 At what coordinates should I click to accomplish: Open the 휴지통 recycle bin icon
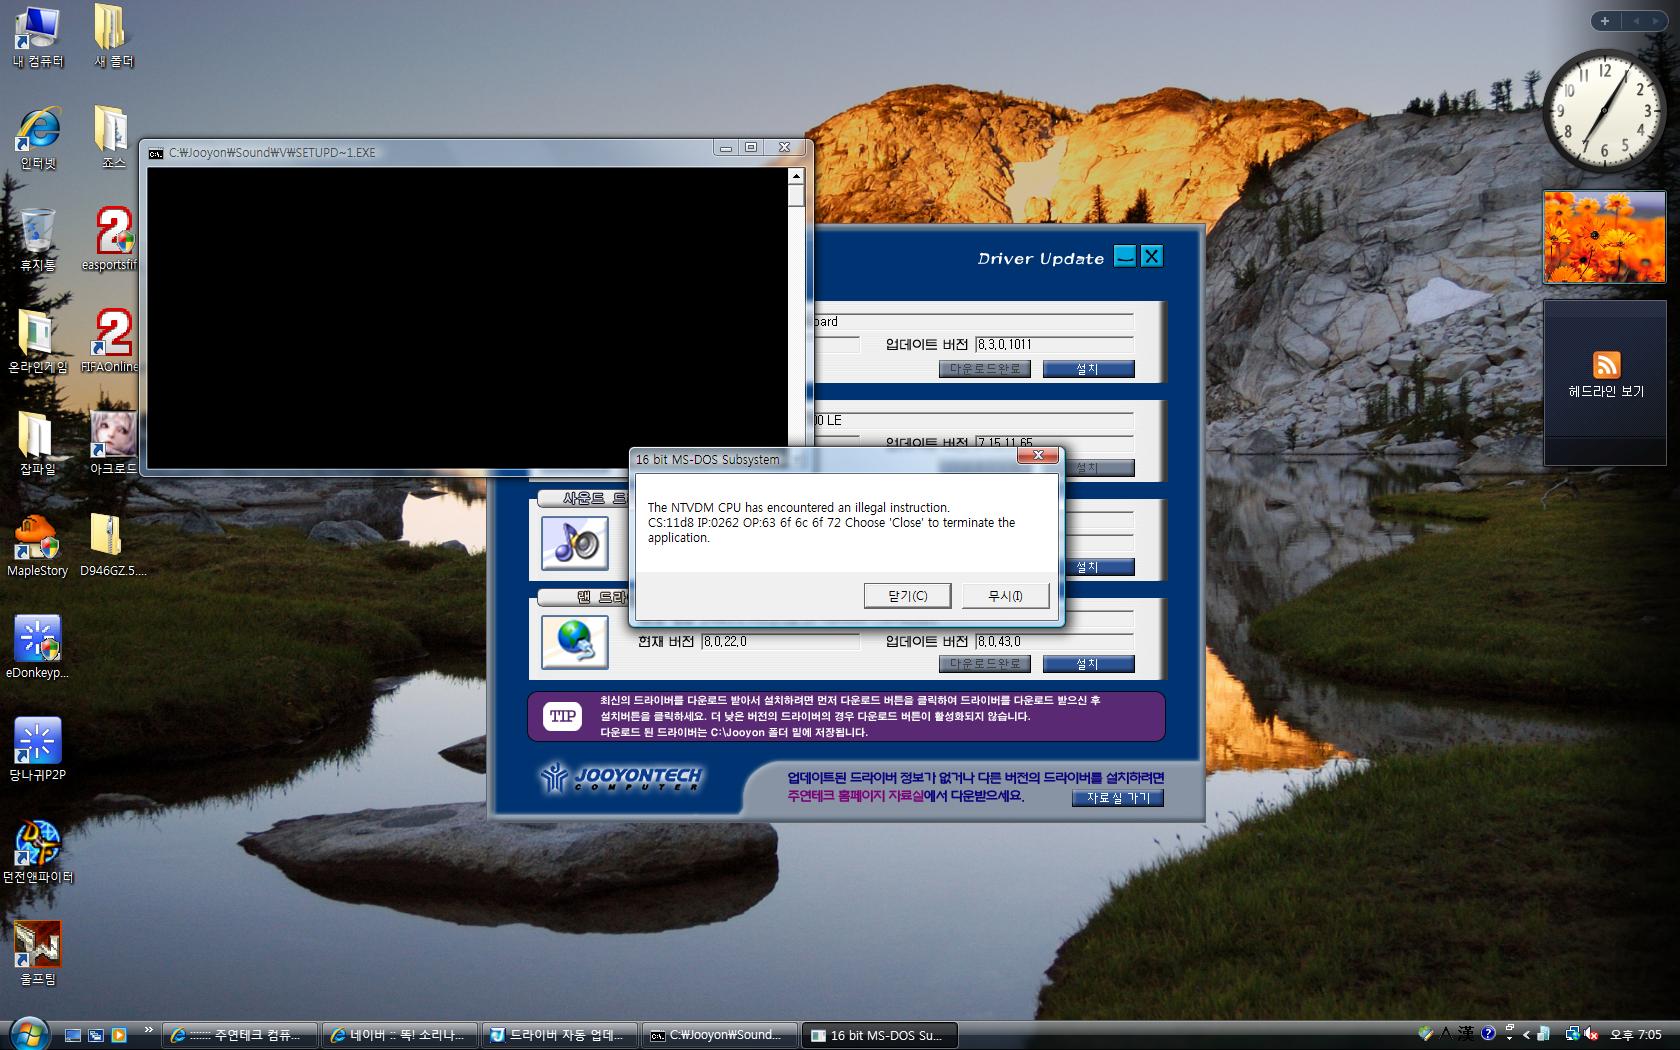[x=37, y=234]
